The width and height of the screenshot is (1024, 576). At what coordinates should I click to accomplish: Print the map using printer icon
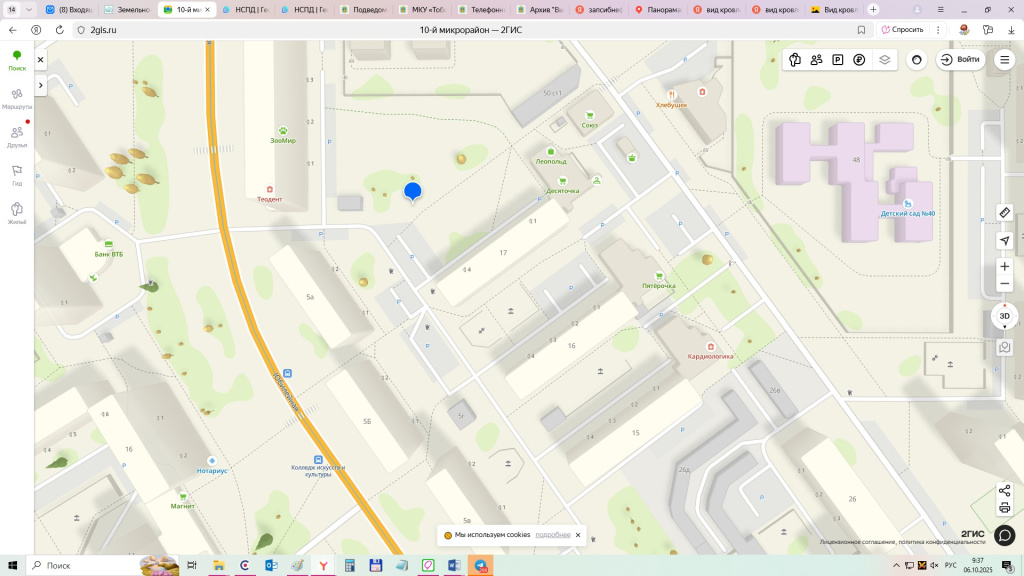(1005, 508)
